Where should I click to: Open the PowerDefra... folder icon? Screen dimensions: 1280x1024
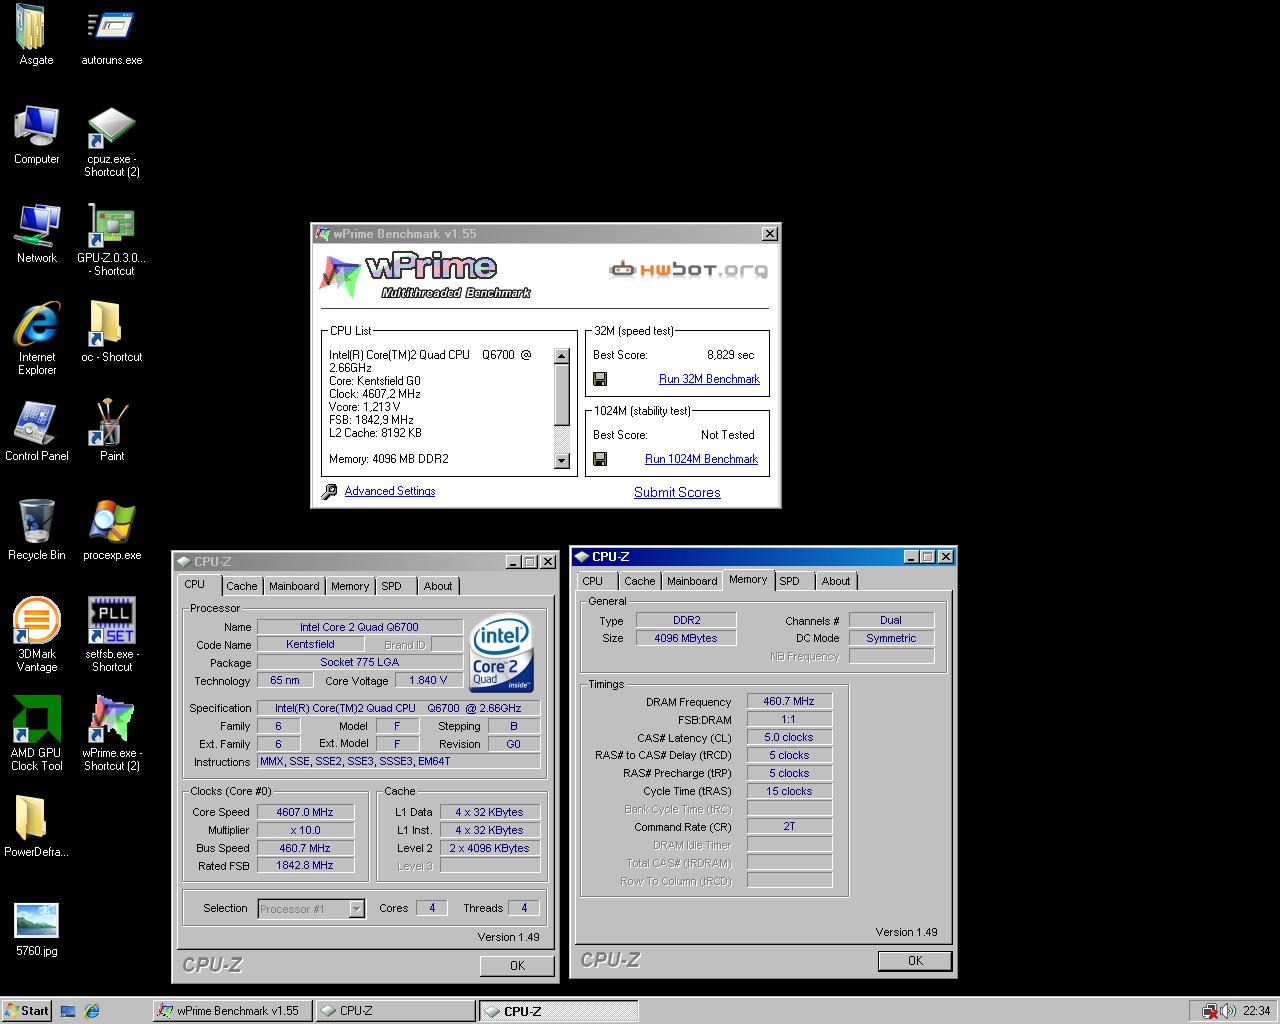point(36,827)
